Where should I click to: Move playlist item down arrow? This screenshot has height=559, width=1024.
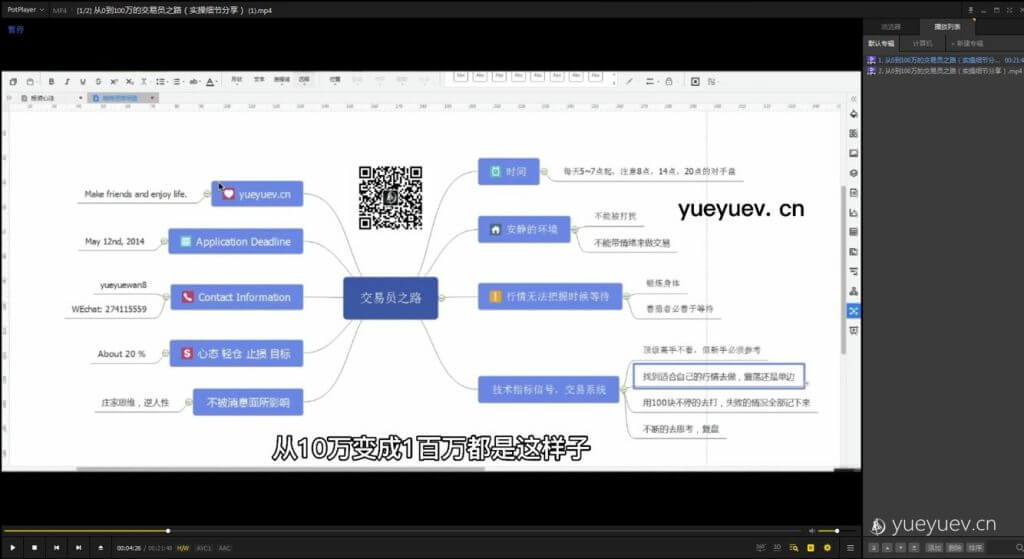pyautogui.click(x=901, y=548)
